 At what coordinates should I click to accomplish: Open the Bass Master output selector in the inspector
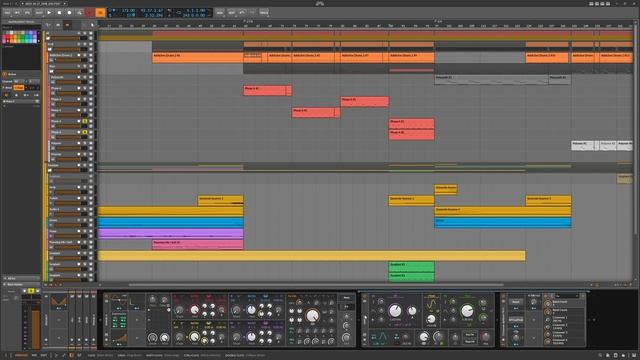pyautogui.click(x=20, y=284)
